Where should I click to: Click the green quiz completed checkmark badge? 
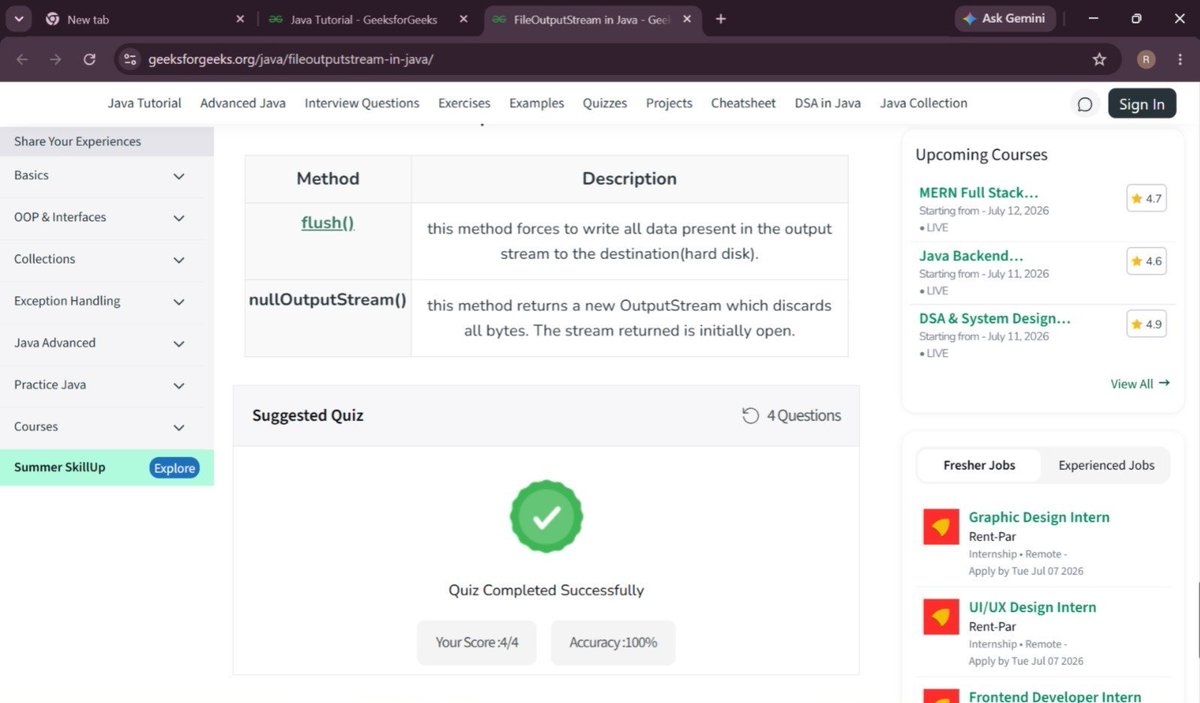(546, 517)
